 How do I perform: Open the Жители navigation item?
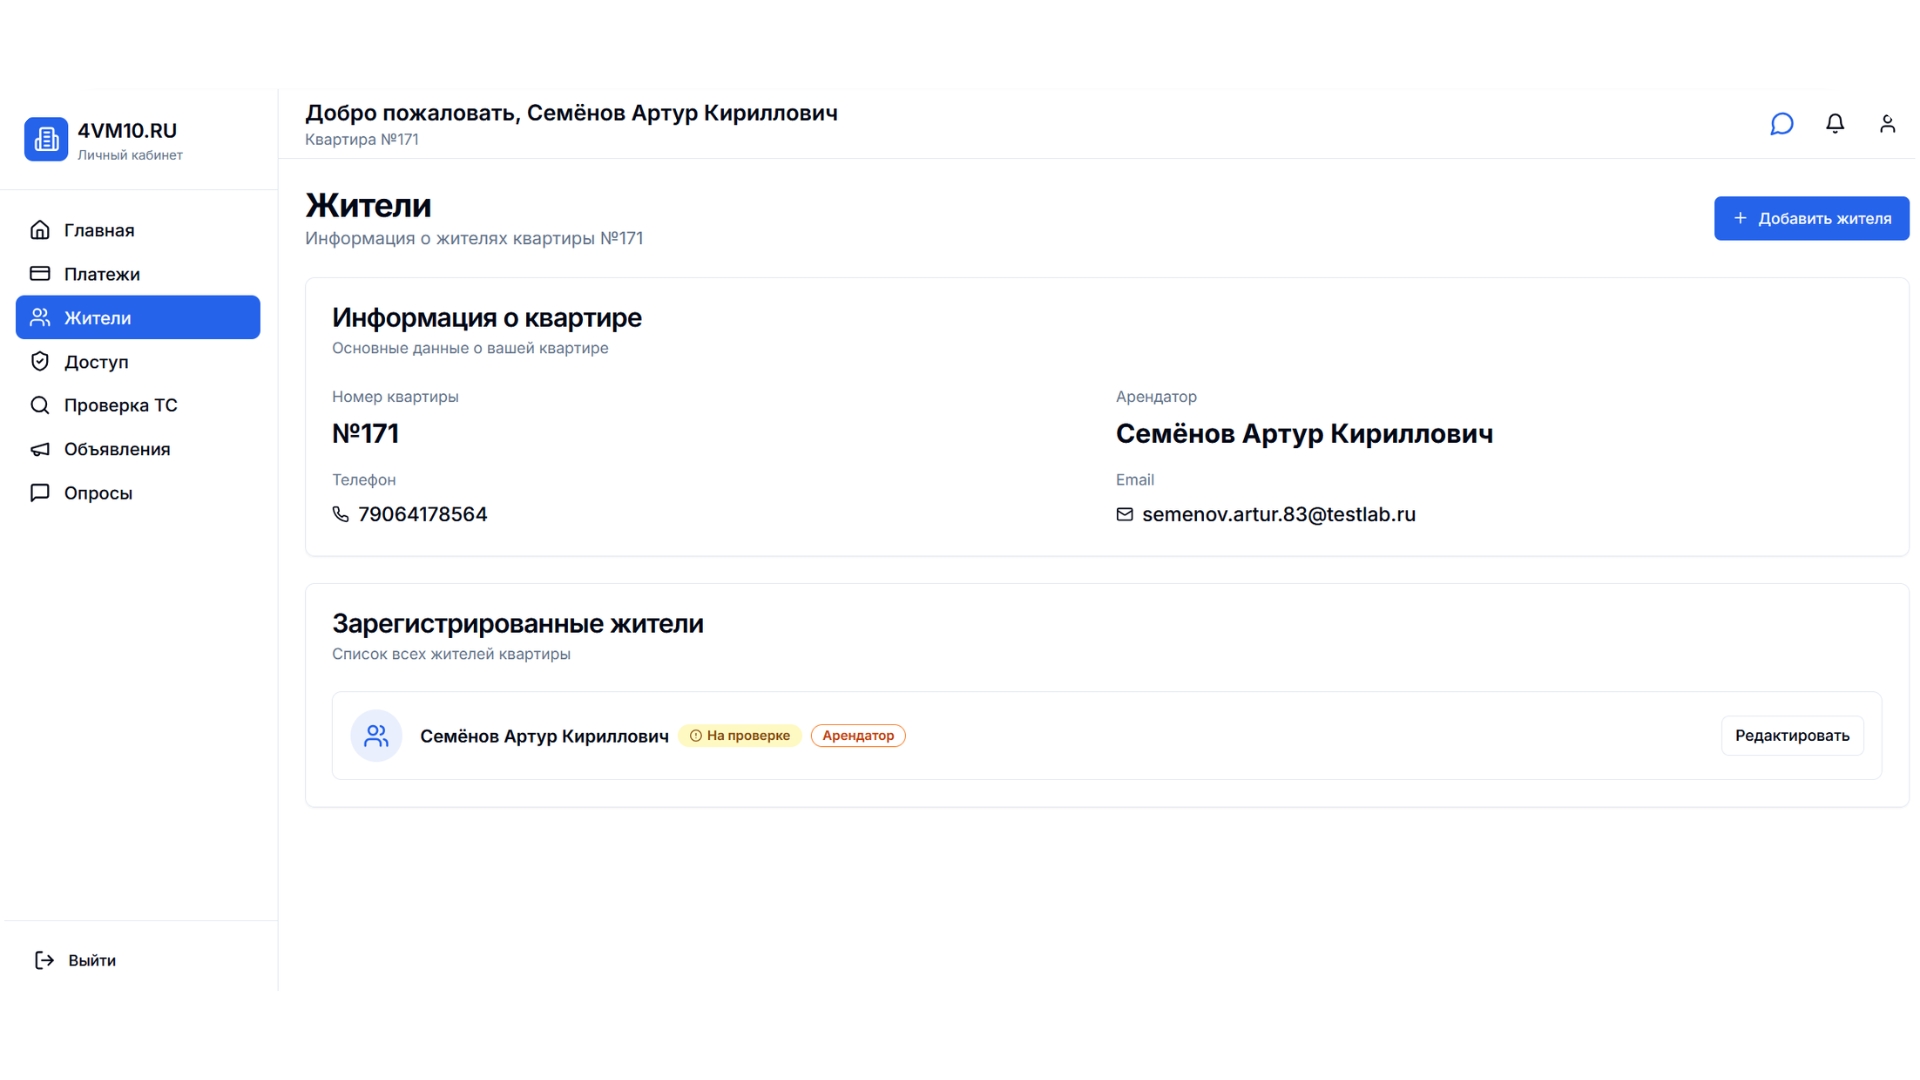pyautogui.click(x=97, y=317)
